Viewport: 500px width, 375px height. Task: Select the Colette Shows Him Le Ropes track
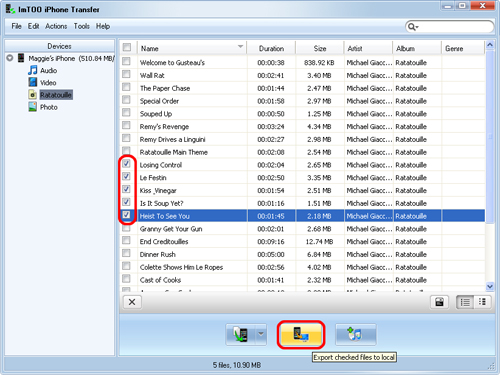coord(302,267)
